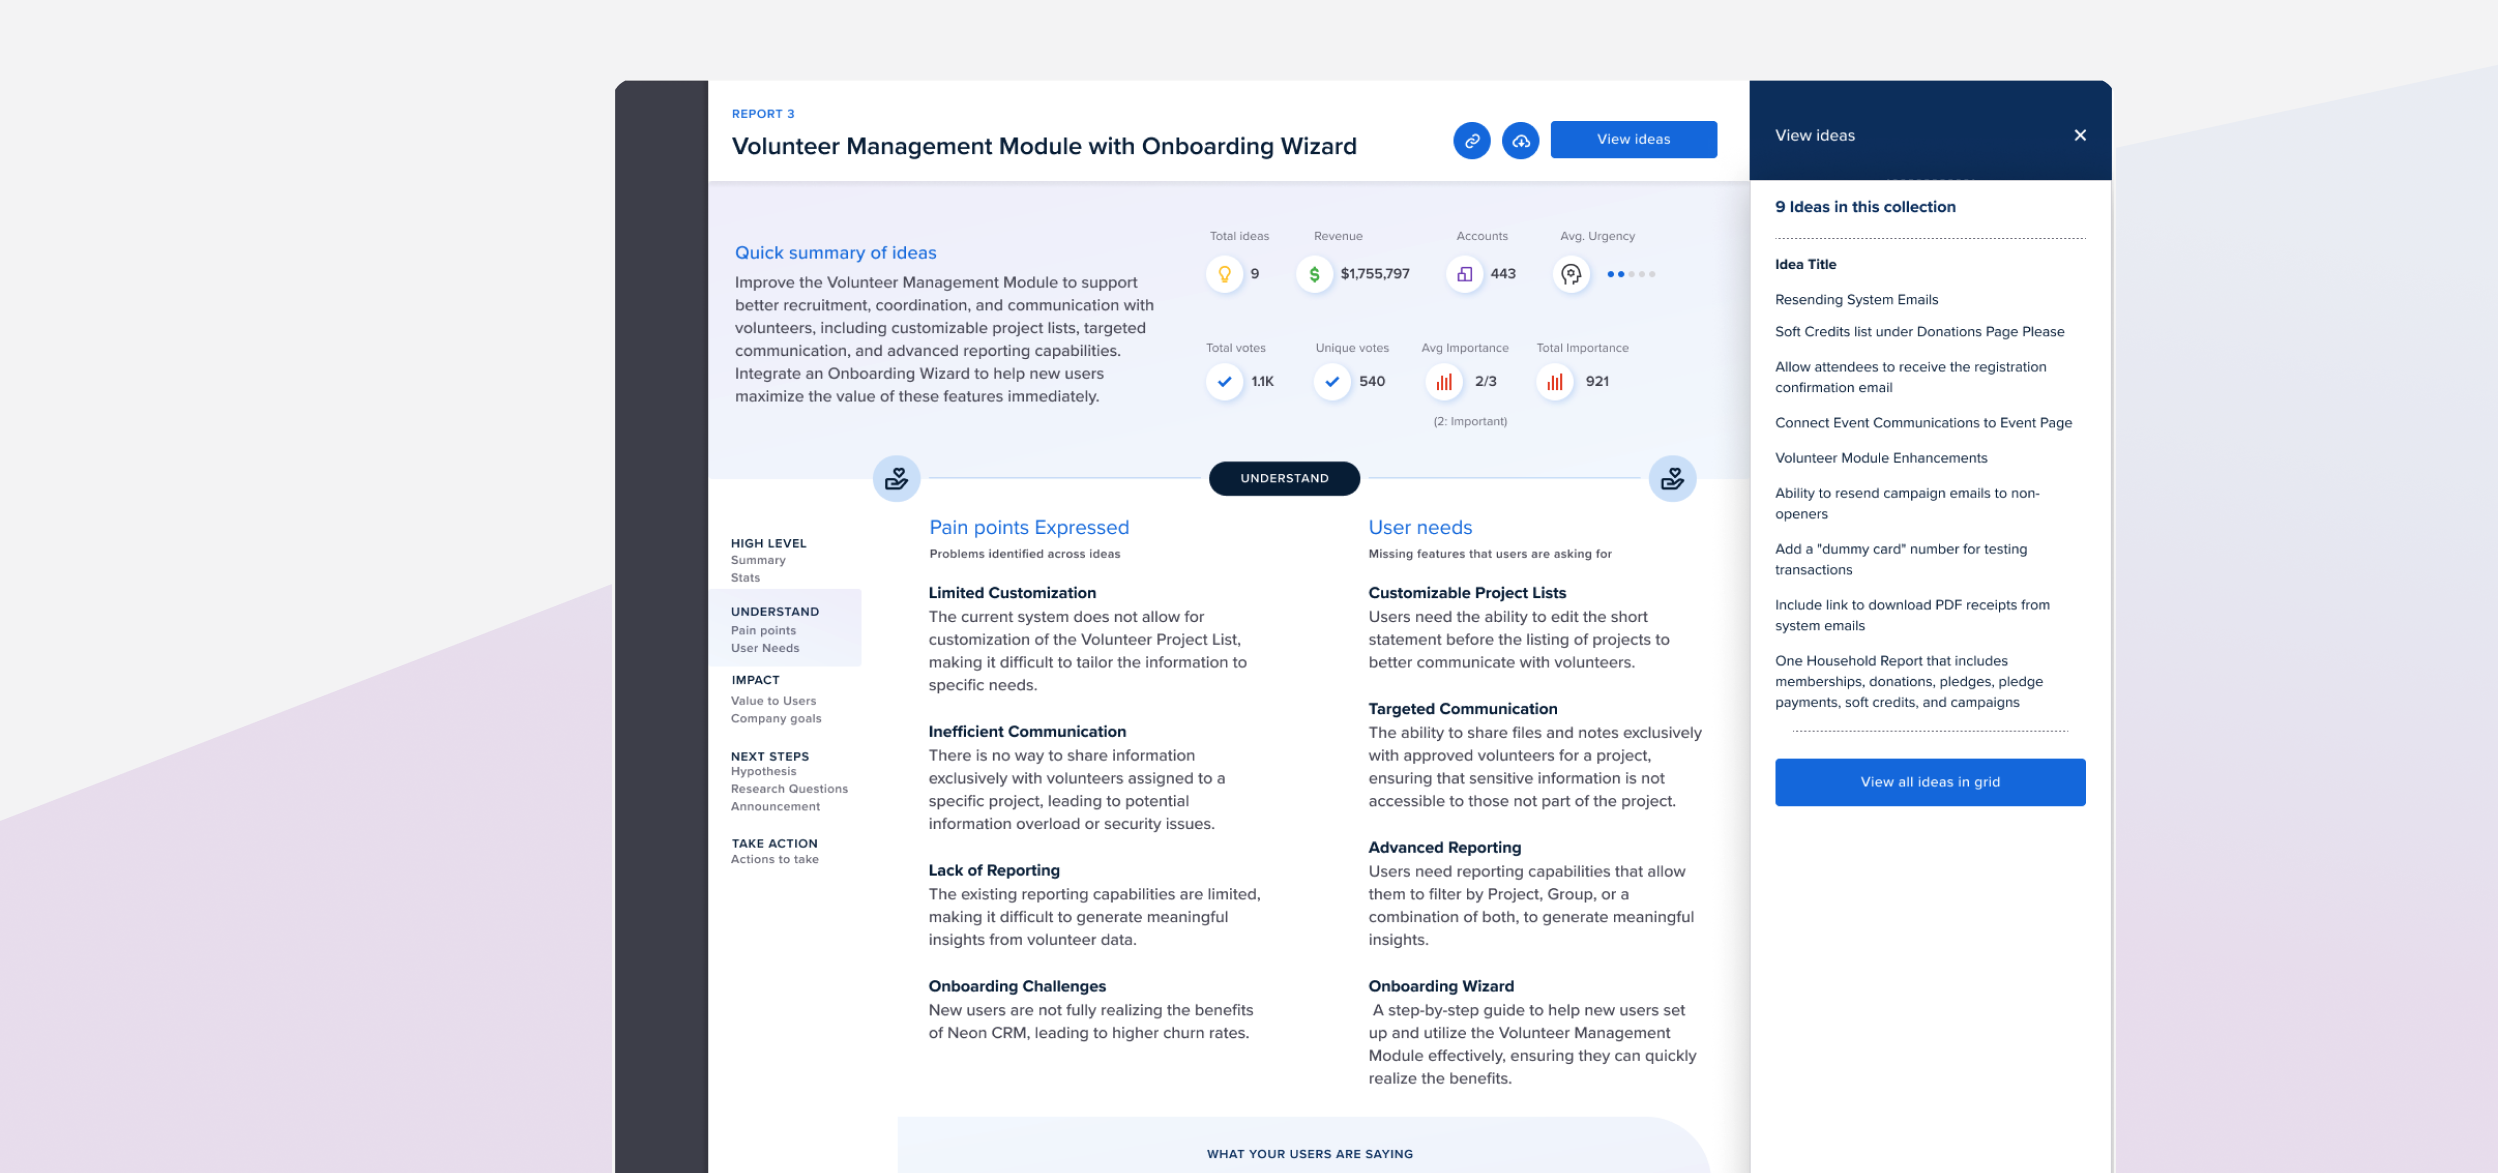Click the Avg Importance bar chart icon
The image size is (2498, 1173).
1444,381
